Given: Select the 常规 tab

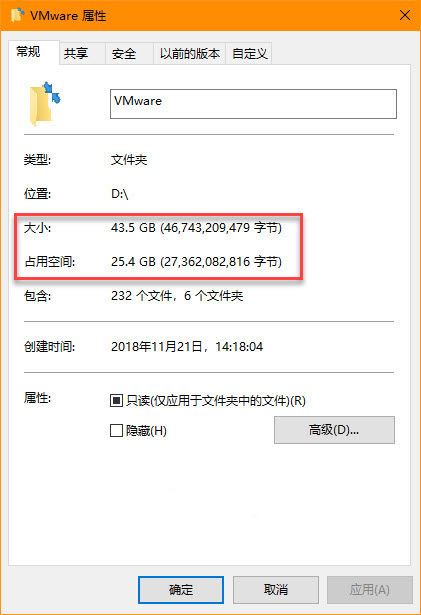Looking at the screenshot, I should click(34, 52).
